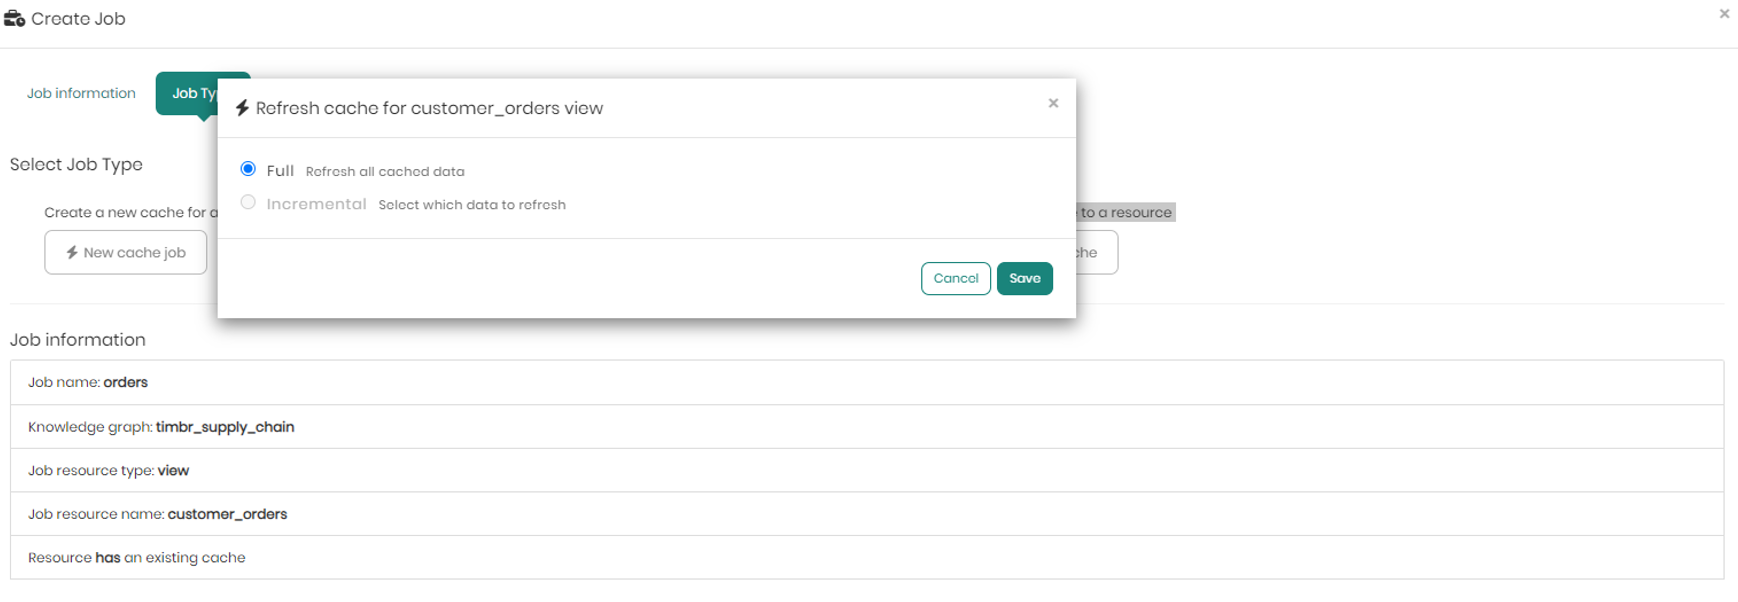Click the lightning bolt icon in dialog title

[x=242, y=108]
